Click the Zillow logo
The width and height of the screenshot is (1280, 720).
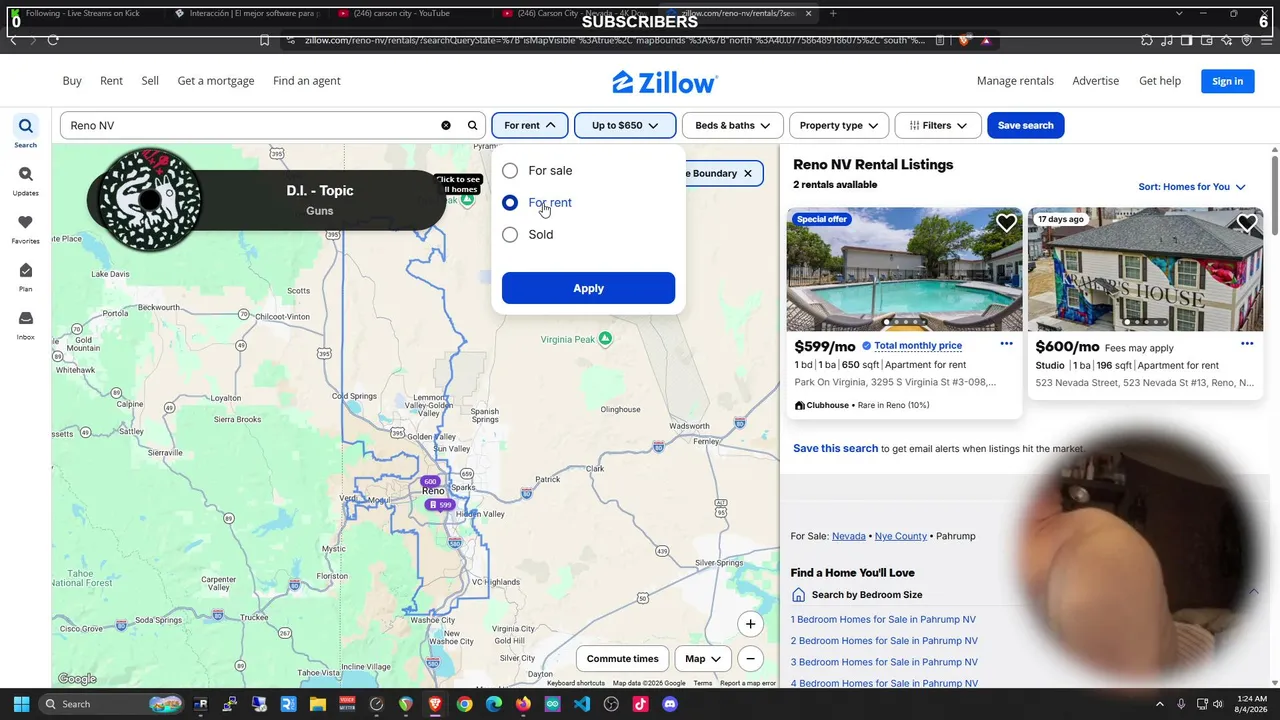click(x=665, y=82)
